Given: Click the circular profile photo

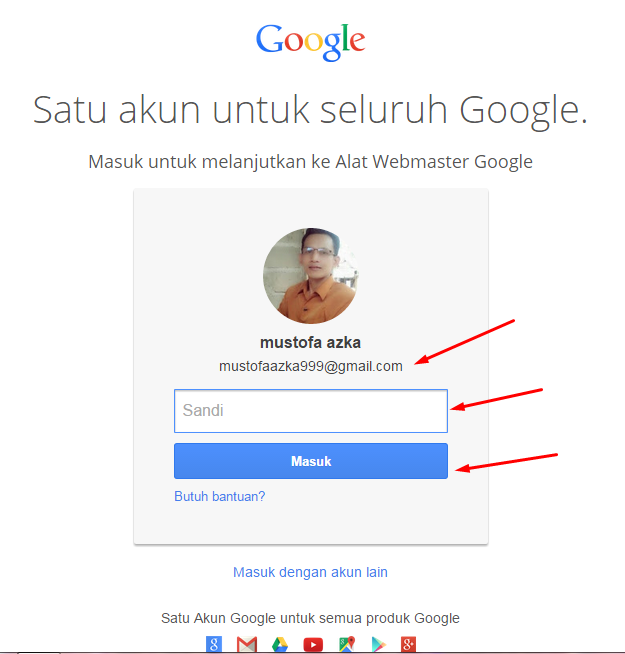Looking at the screenshot, I should click(x=311, y=276).
